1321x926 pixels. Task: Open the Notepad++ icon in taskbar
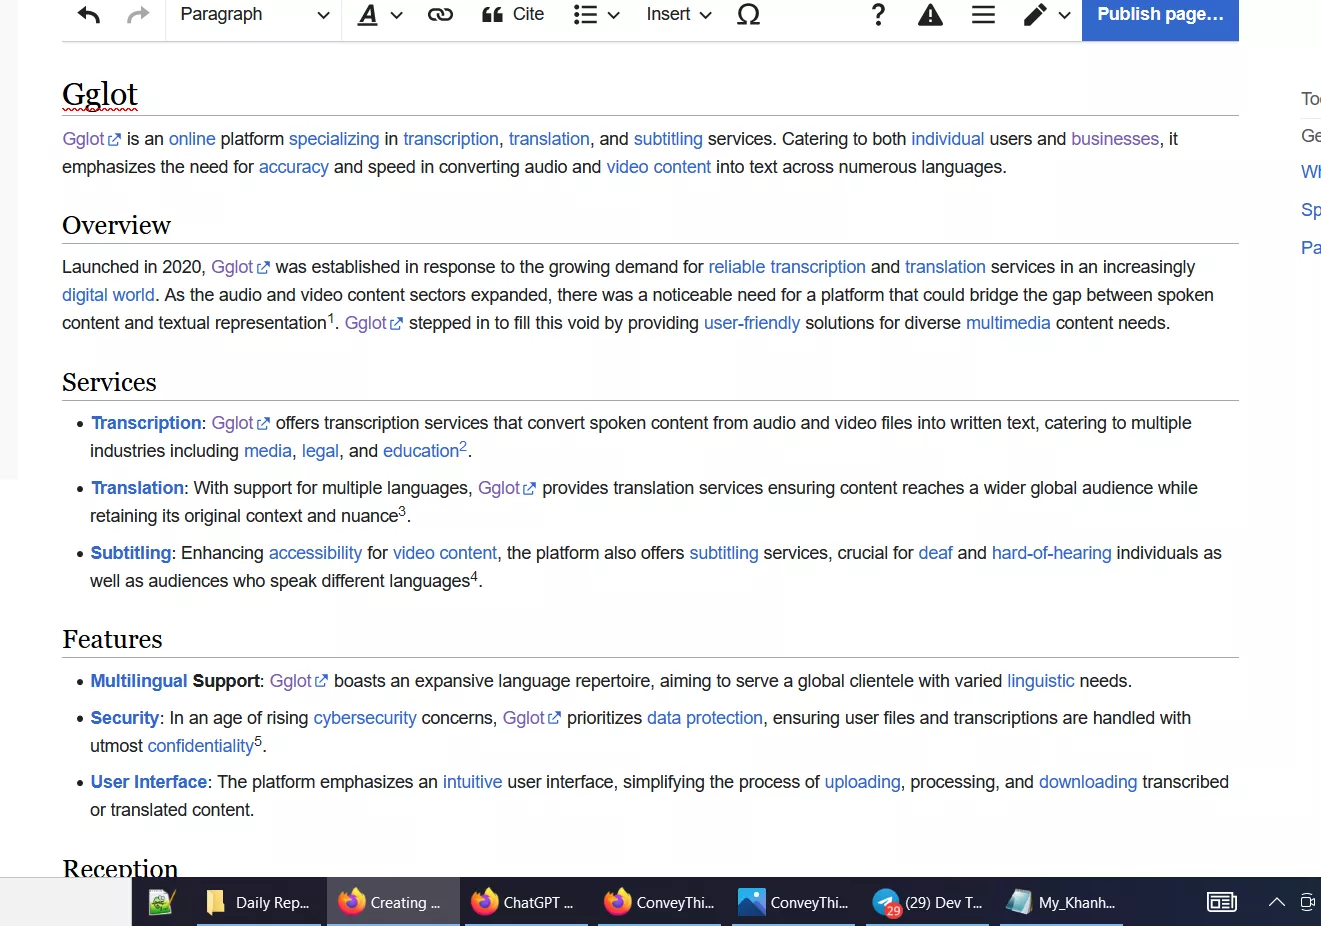click(161, 902)
